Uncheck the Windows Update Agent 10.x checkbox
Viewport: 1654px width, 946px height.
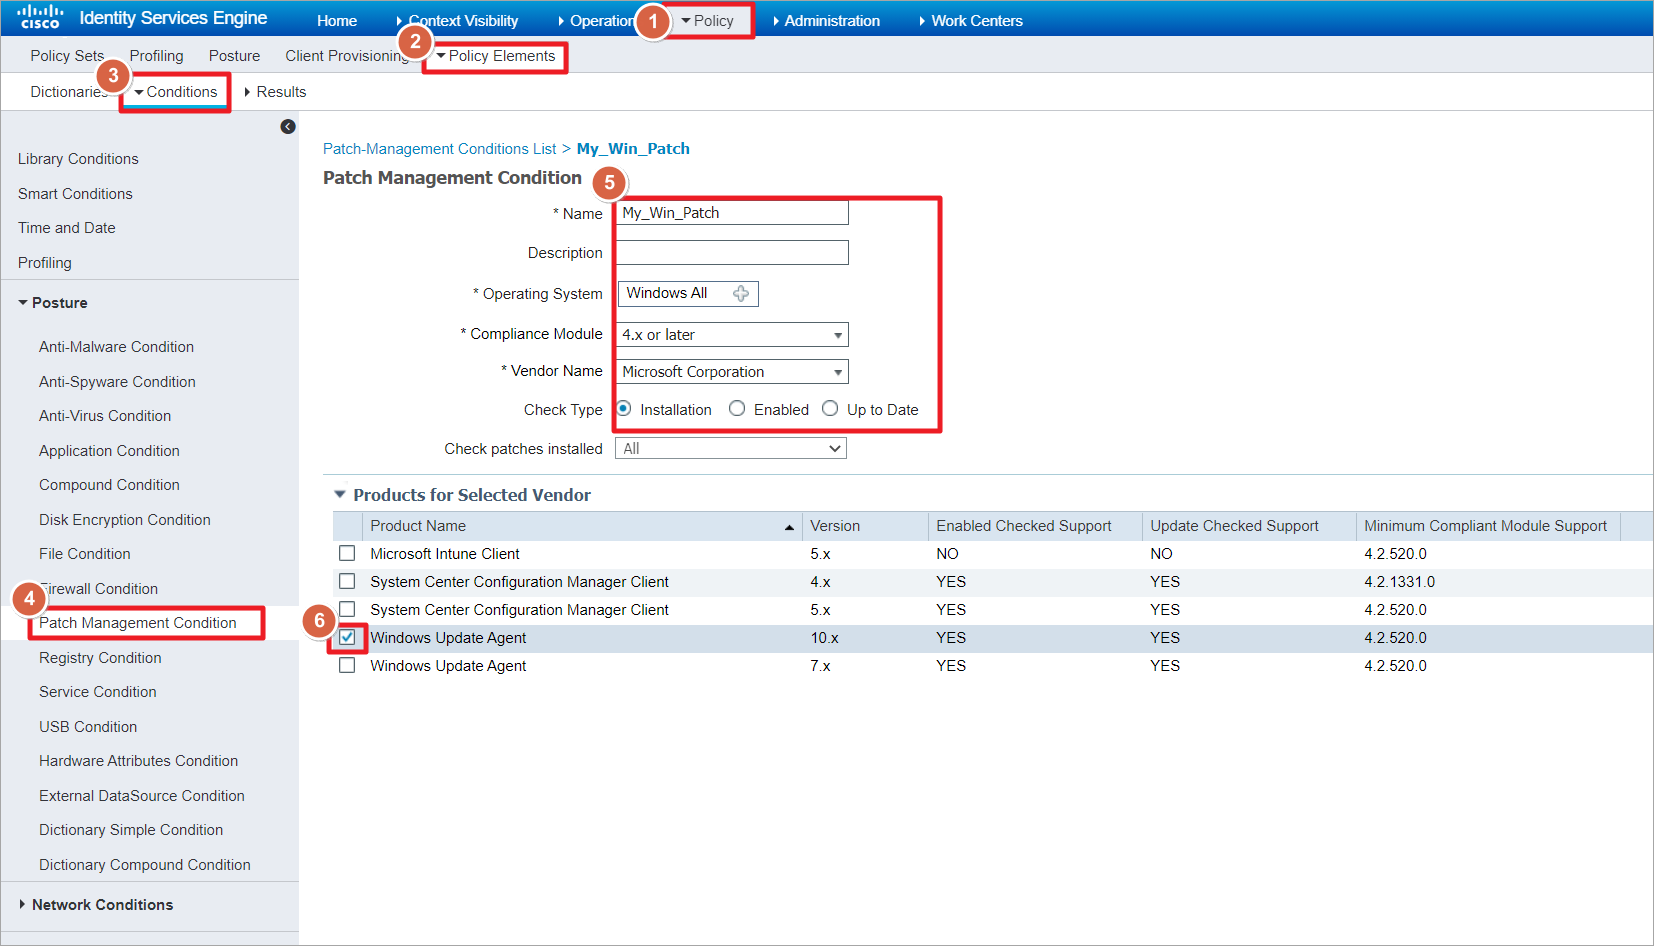tap(347, 638)
